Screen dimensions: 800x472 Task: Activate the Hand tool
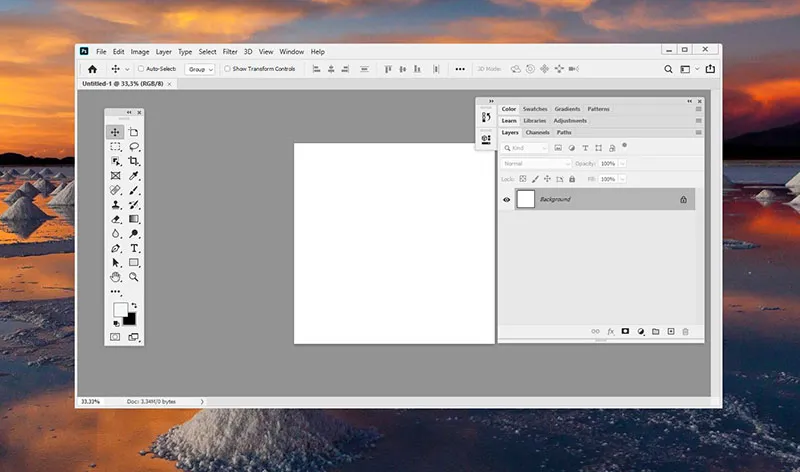115,277
